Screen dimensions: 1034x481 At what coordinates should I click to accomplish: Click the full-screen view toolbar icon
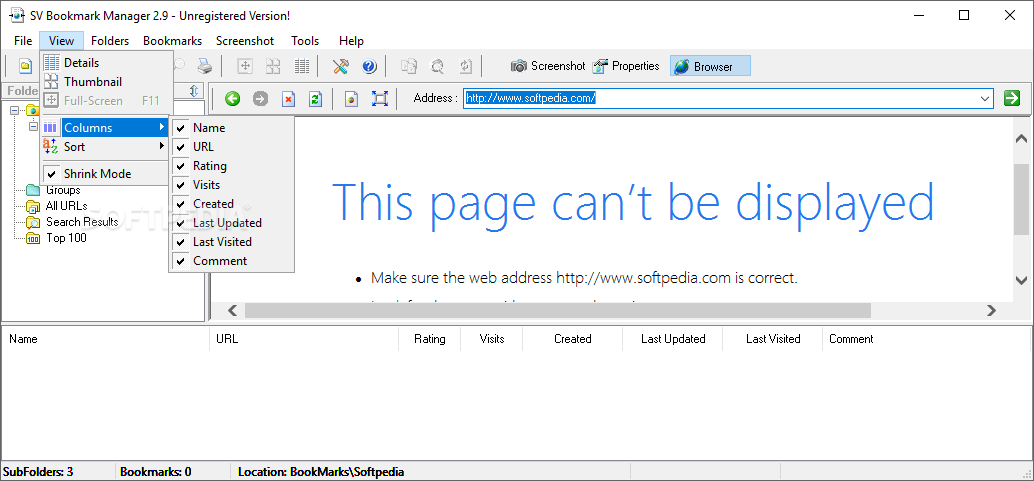point(245,66)
